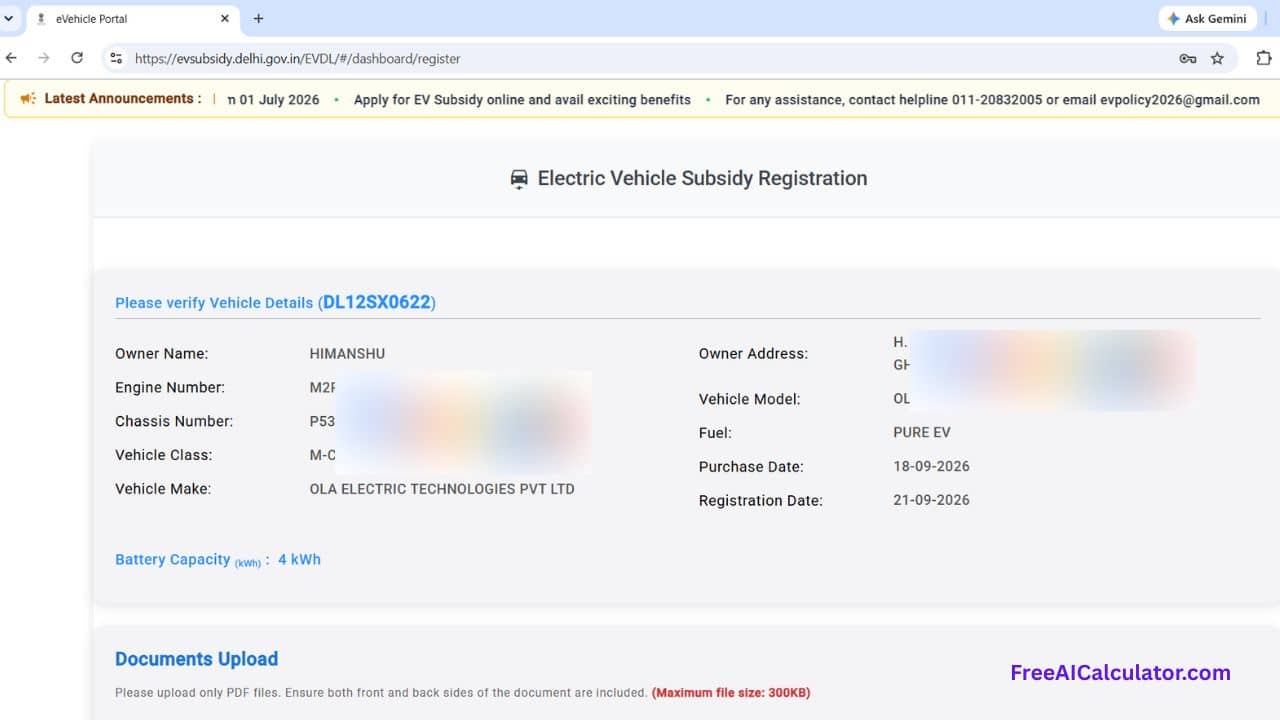The height and width of the screenshot is (720, 1280).
Task: Click the browser forward arrow
Action: click(44, 58)
